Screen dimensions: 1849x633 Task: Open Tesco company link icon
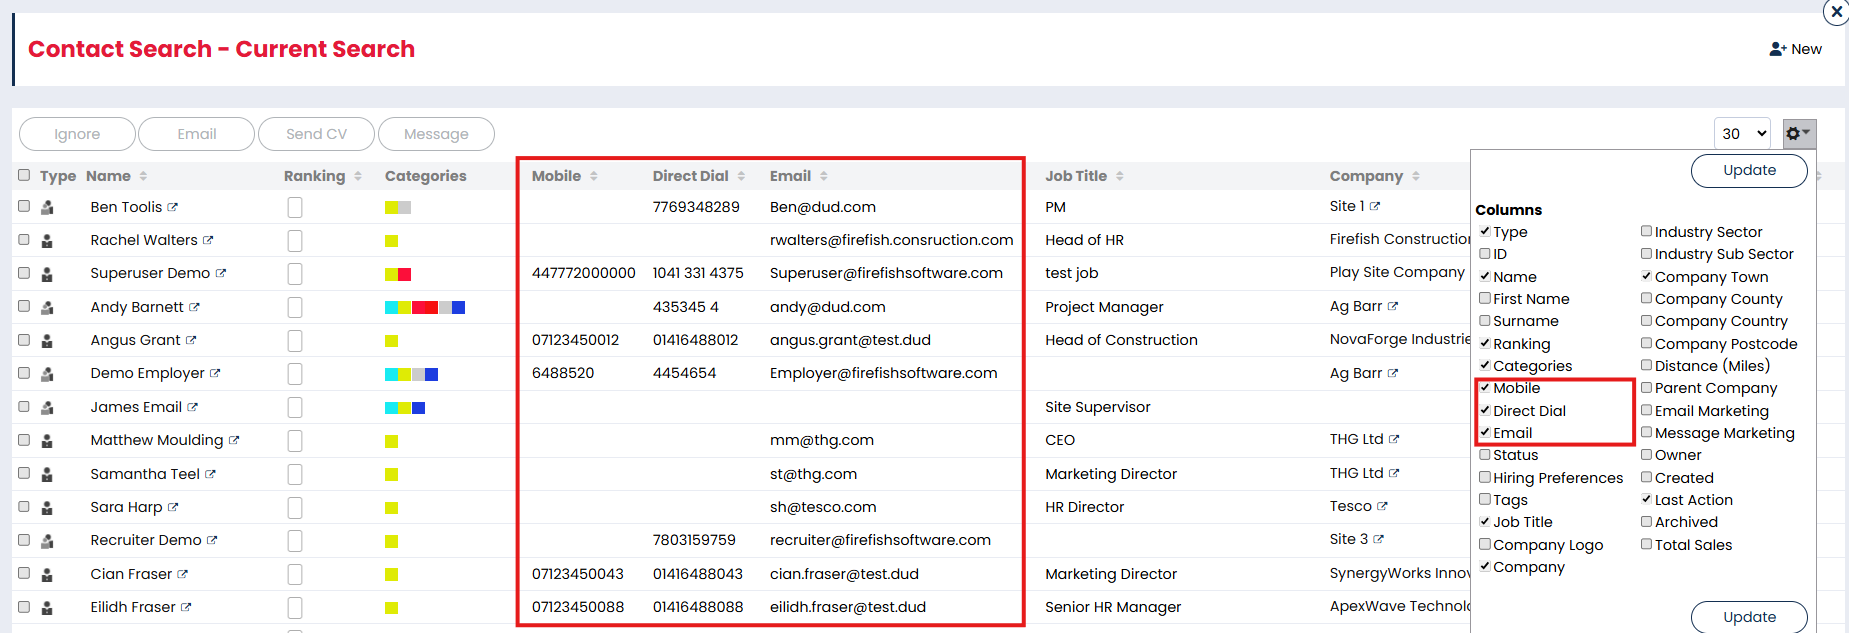click(1382, 506)
